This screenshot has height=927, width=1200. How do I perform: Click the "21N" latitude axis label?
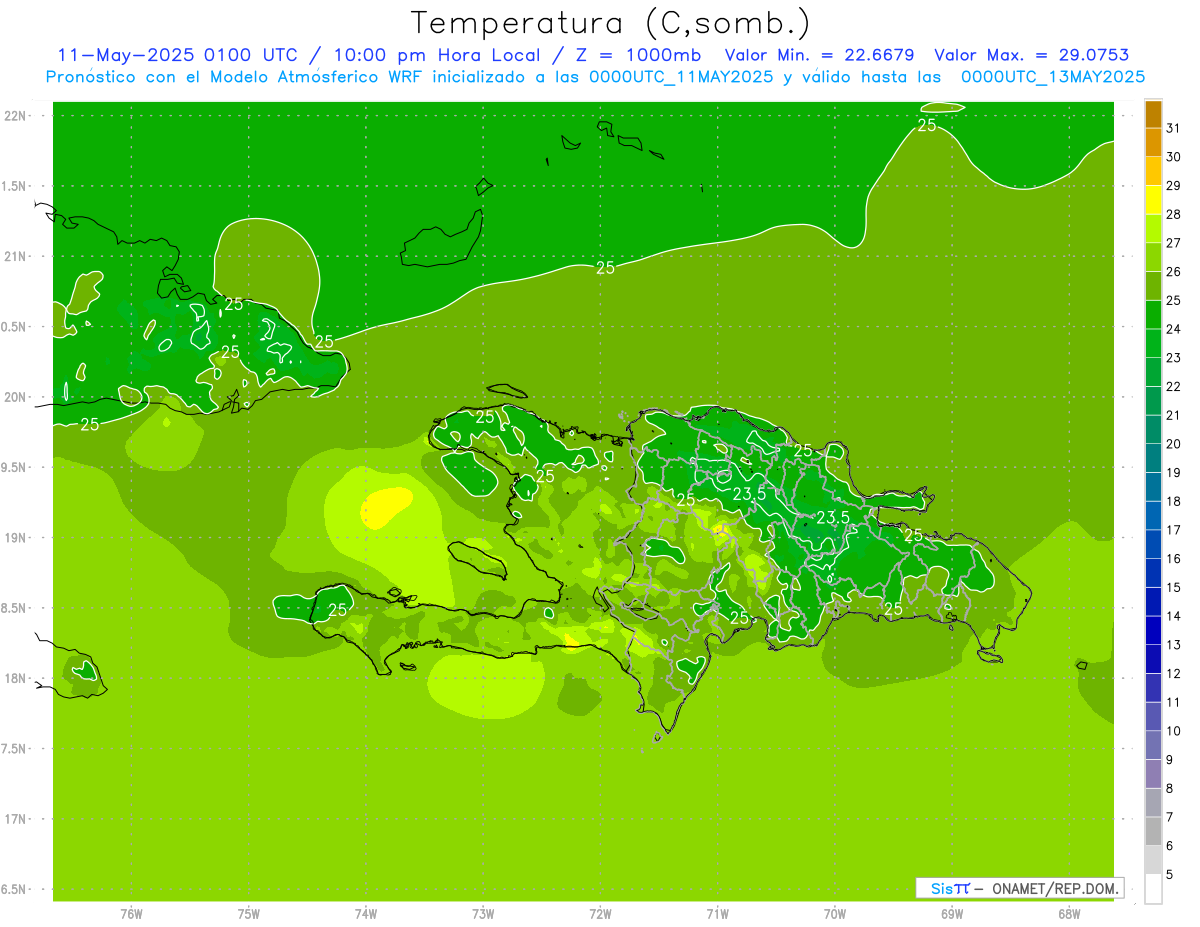click(x=16, y=256)
